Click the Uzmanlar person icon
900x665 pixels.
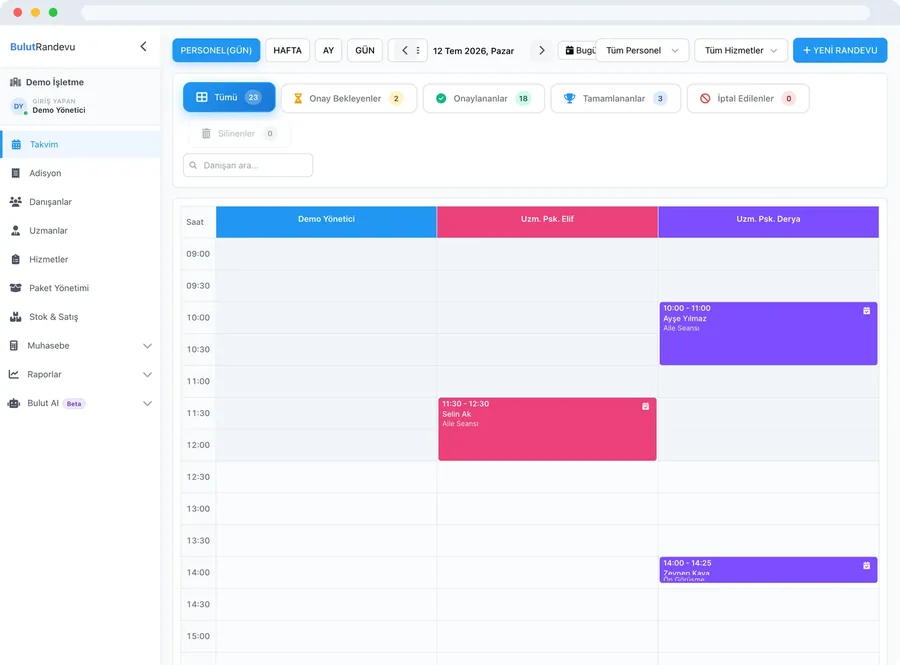pyautogui.click(x=15, y=230)
